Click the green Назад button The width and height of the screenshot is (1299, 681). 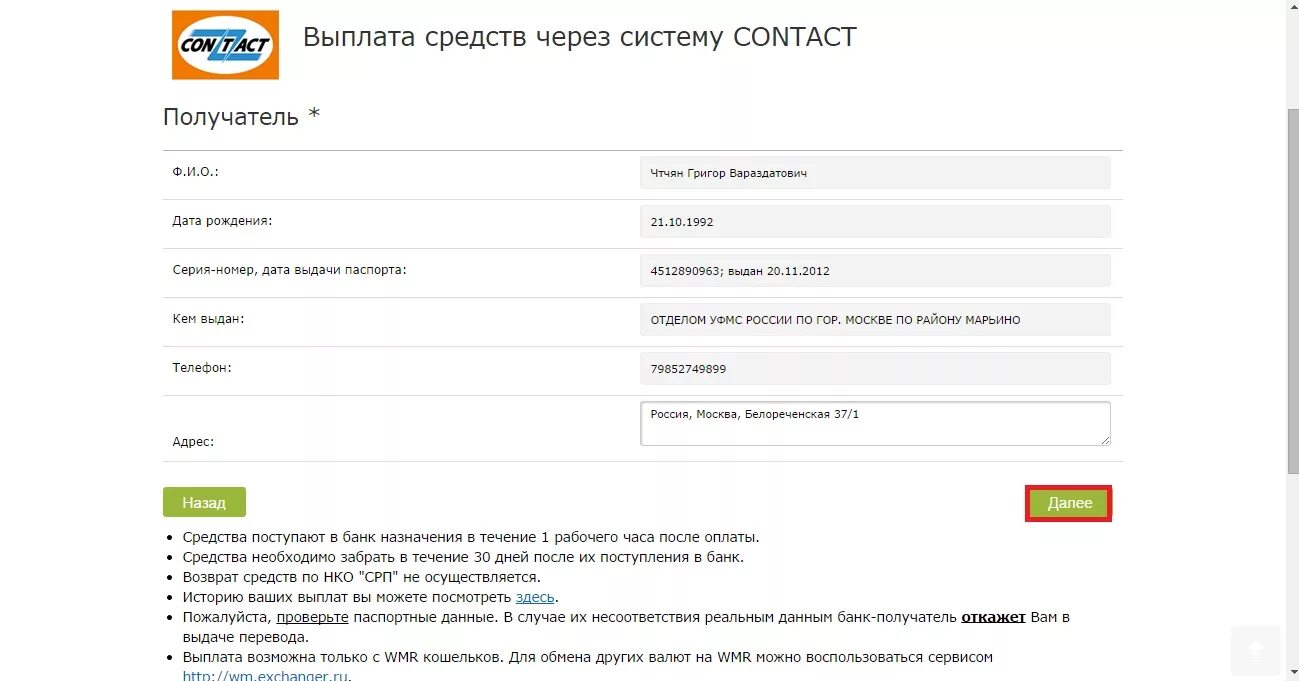coord(204,502)
